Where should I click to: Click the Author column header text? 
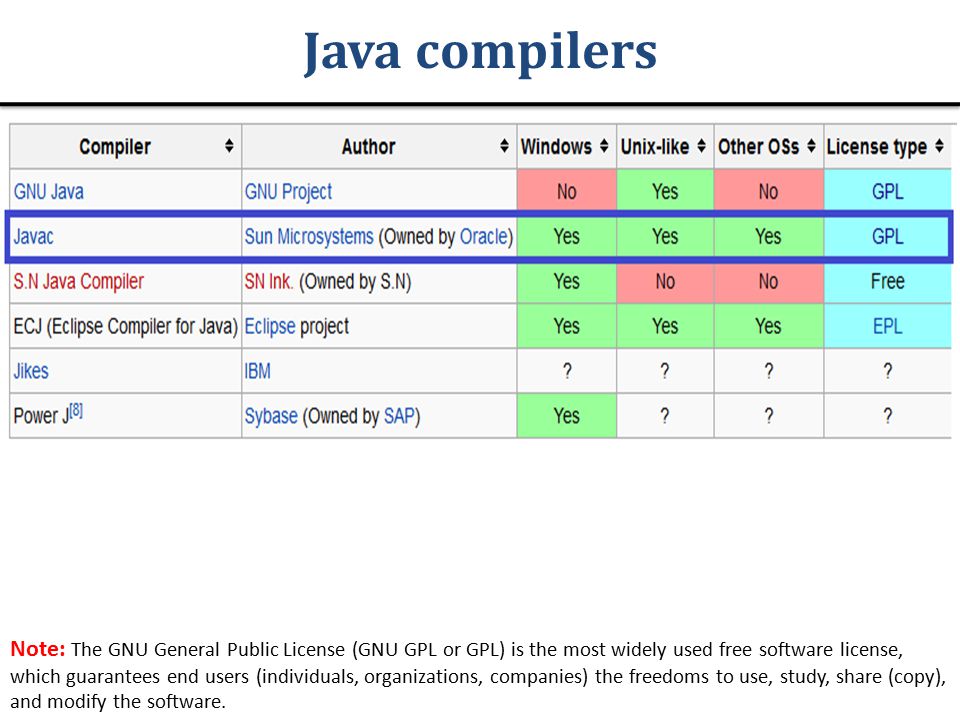click(x=369, y=146)
